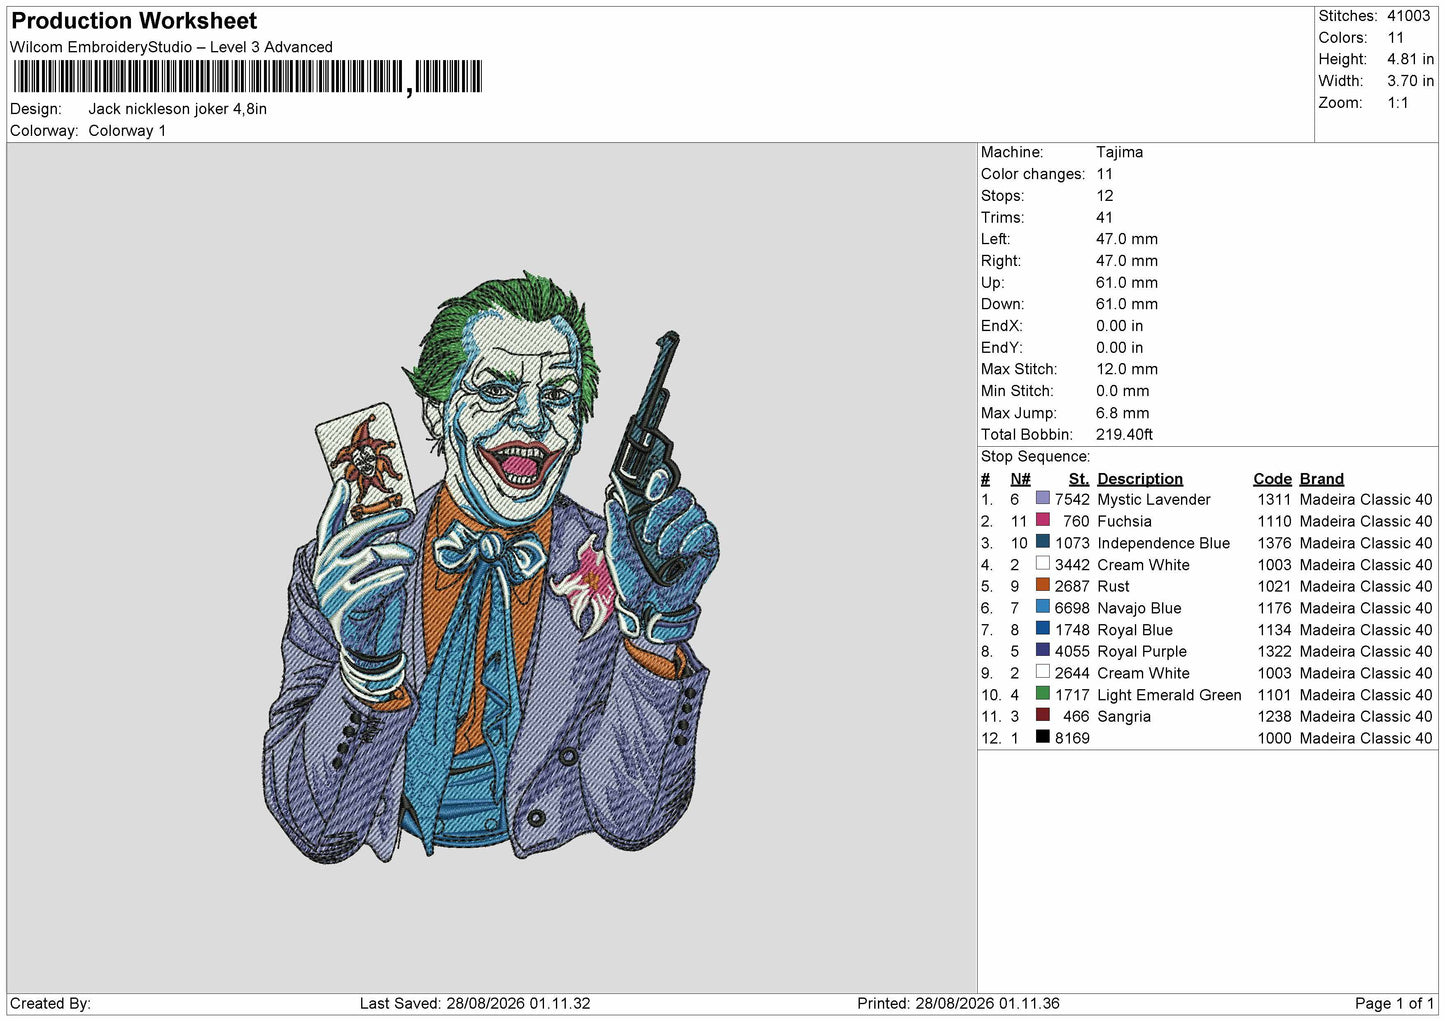Image resolution: width=1445 pixels, height=1021 pixels.
Task: Click design name 'Jack nickleson joker 4,8in'
Action: click(178, 109)
